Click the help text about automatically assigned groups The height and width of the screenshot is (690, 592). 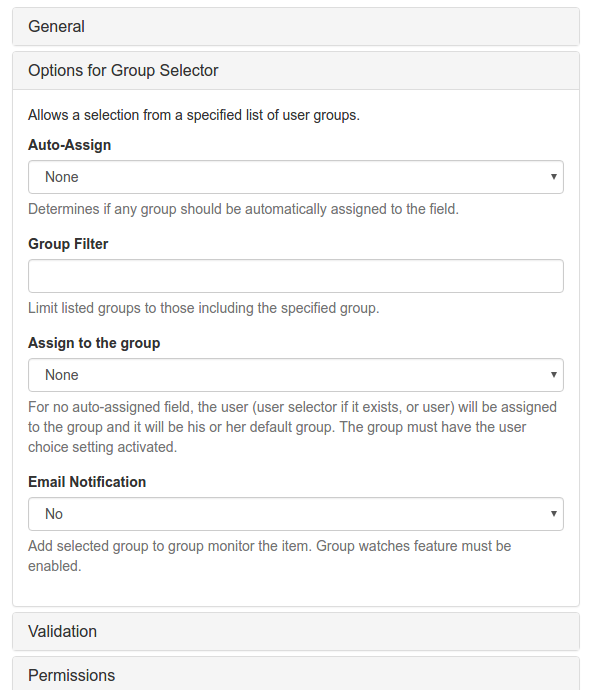(x=243, y=209)
